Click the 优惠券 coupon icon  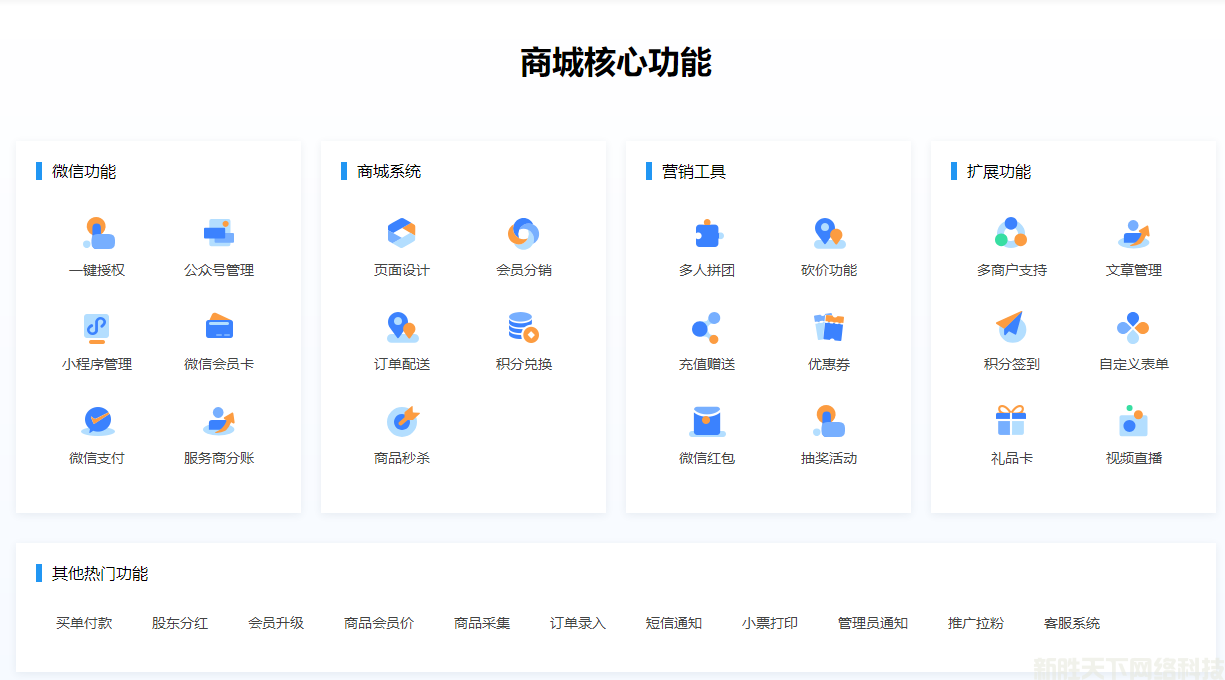[828, 328]
